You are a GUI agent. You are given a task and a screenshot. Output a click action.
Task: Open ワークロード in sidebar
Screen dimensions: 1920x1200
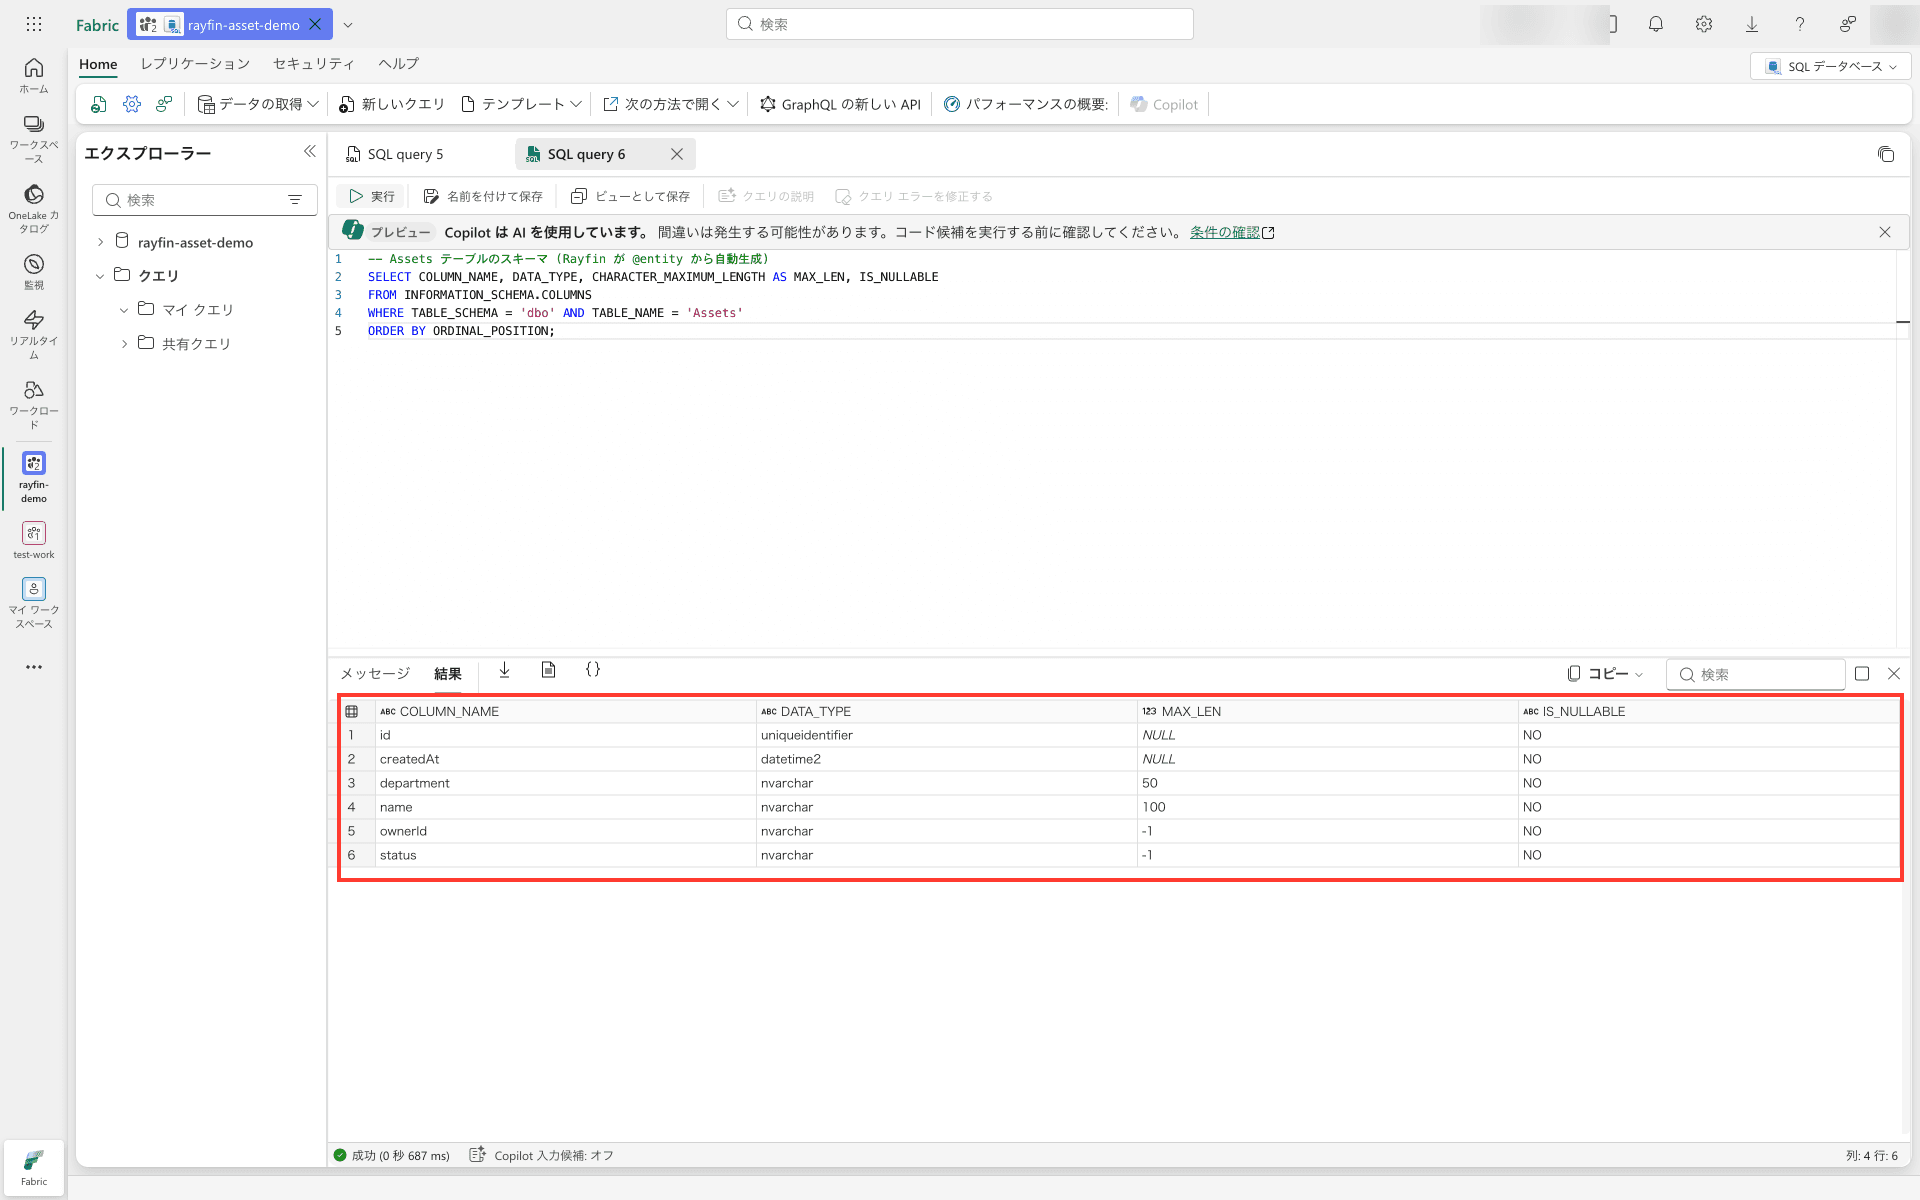coord(34,404)
